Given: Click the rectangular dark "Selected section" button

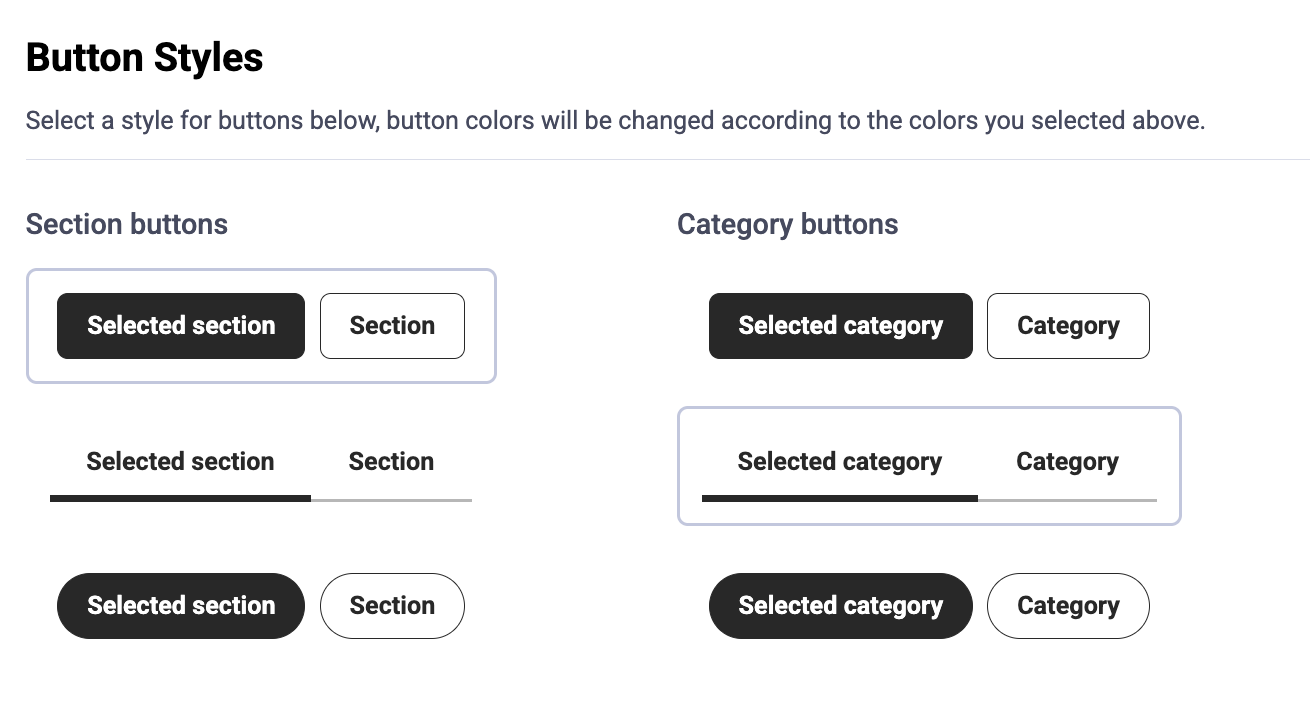Looking at the screenshot, I should 181,326.
